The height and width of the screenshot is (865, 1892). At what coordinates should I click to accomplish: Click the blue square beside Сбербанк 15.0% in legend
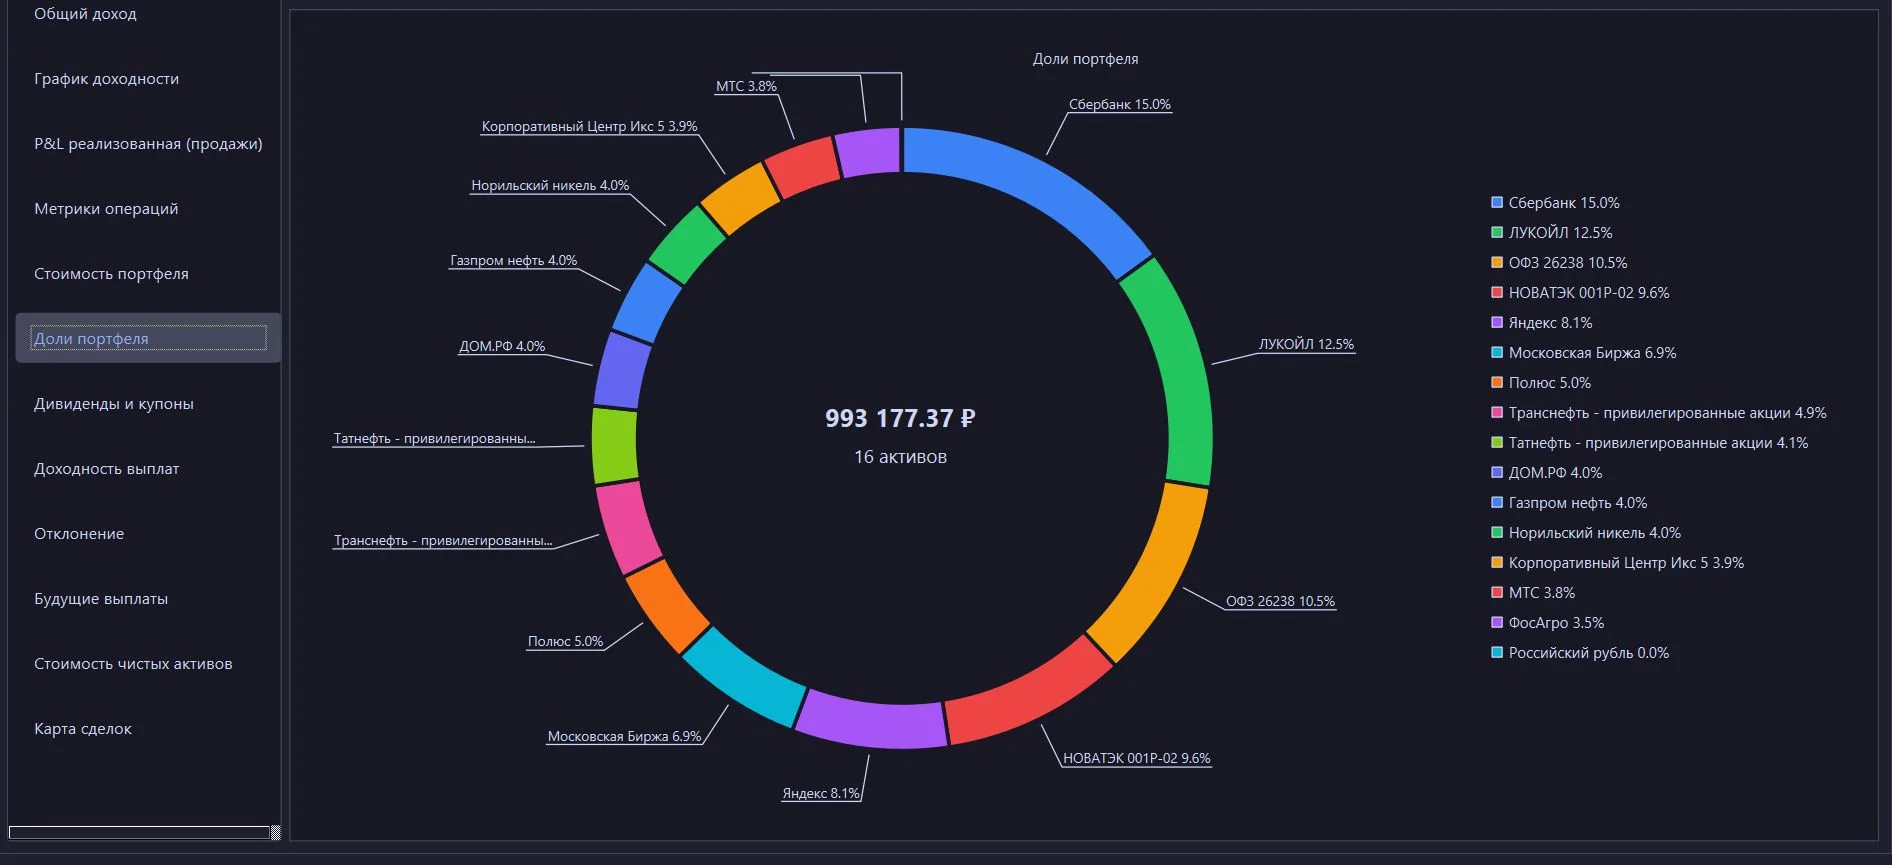pyautogui.click(x=1497, y=203)
